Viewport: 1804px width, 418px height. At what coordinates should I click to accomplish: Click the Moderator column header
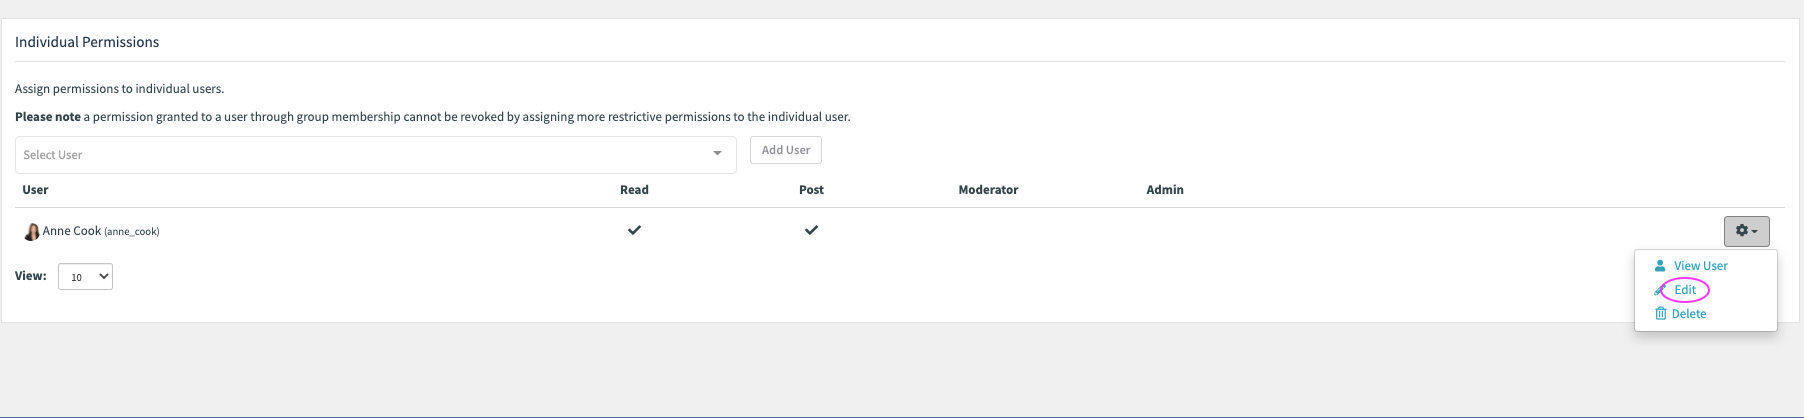[988, 190]
